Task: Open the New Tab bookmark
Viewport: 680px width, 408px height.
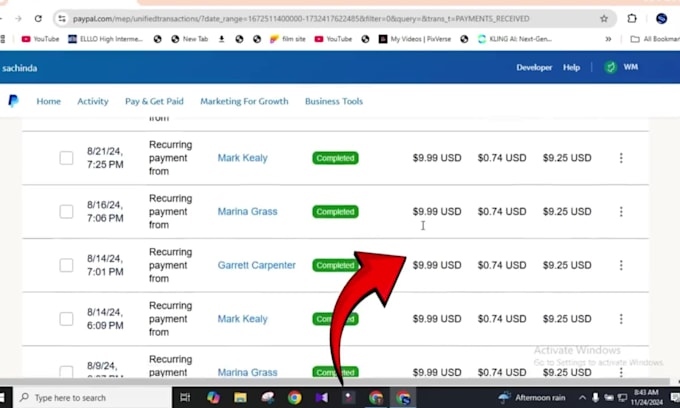Action: point(190,39)
